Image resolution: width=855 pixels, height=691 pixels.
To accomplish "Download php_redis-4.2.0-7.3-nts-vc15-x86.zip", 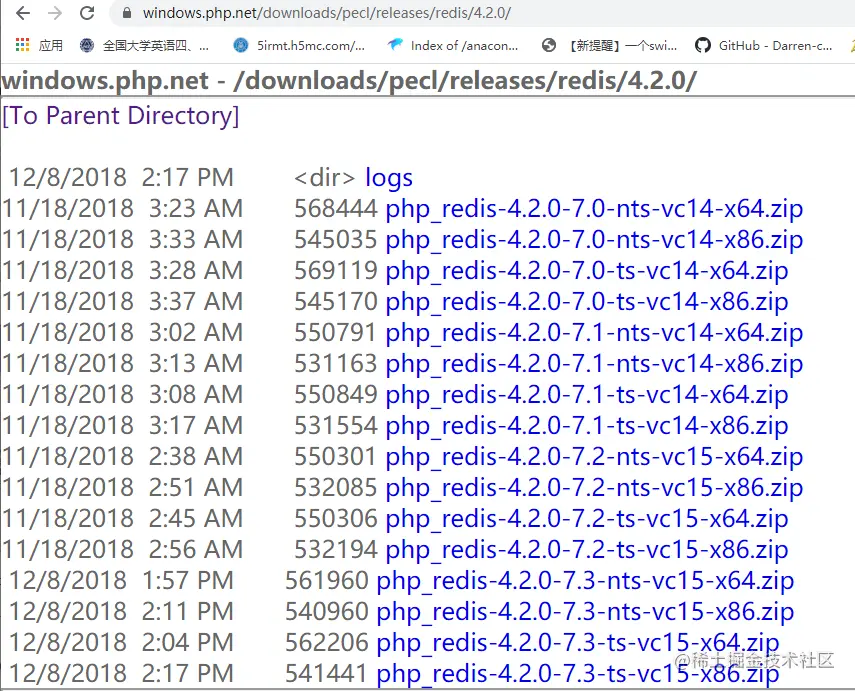I will [x=585, y=612].
